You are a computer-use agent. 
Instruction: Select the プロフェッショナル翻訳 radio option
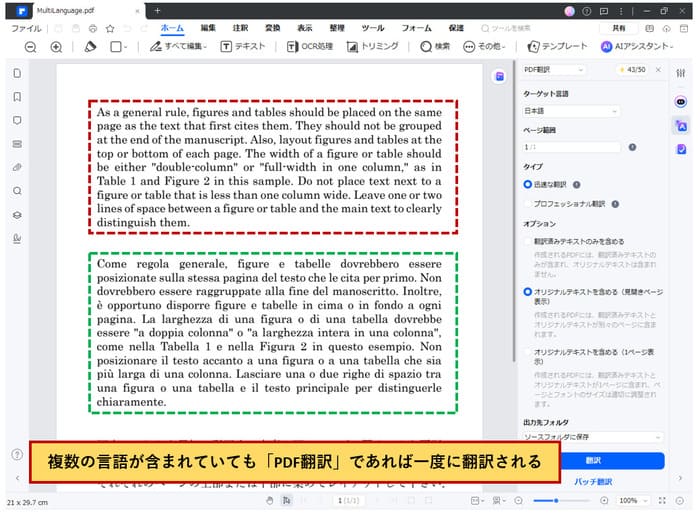click(528, 203)
